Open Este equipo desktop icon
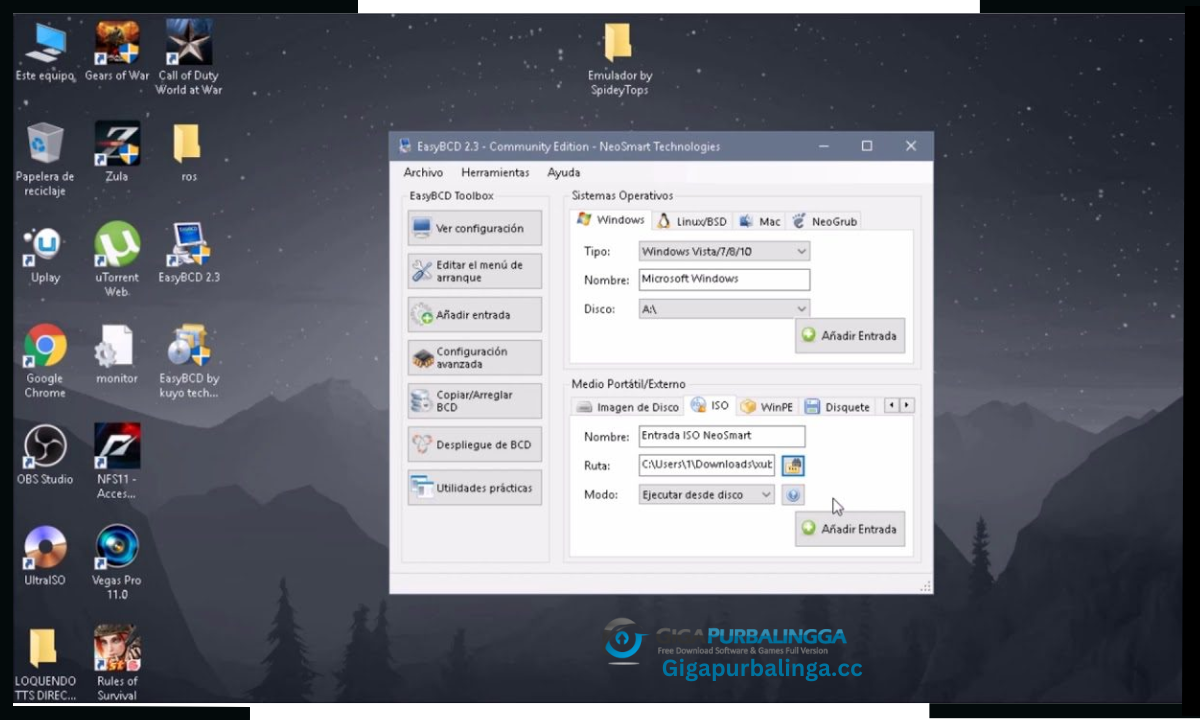The width and height of the screenshot is (1200, 720). [x=45, y=51]
